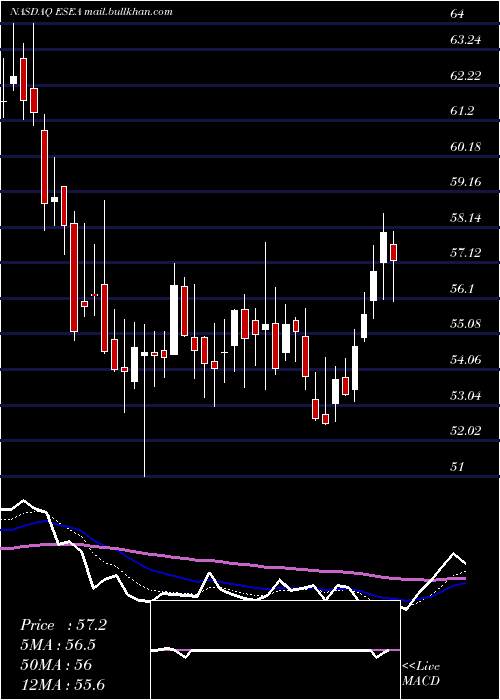
Task: Click the 52.02 price axis label
Action: coord(465,431)
